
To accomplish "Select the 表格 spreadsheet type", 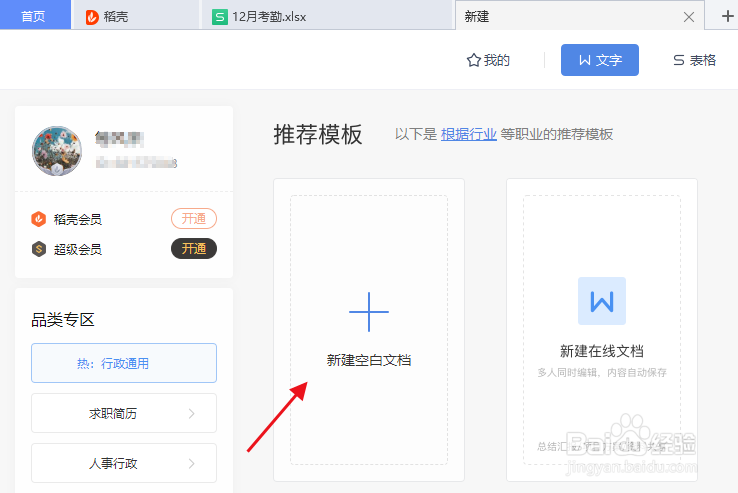I will point(695,60).
